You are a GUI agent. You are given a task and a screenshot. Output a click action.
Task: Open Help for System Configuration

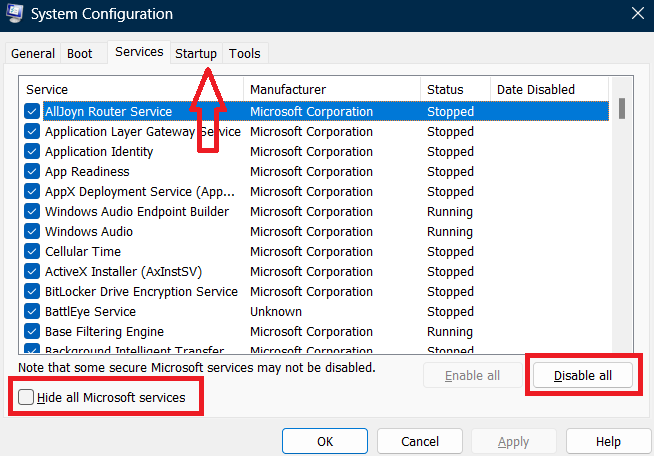[x=608, y=441]
